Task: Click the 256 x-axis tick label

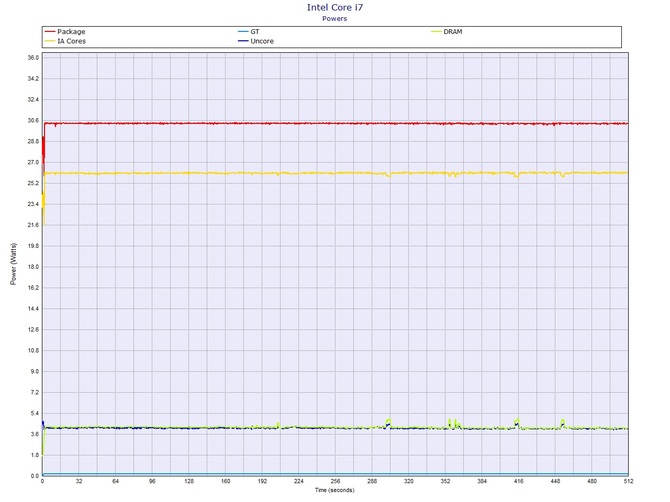Action: (335, 481)
